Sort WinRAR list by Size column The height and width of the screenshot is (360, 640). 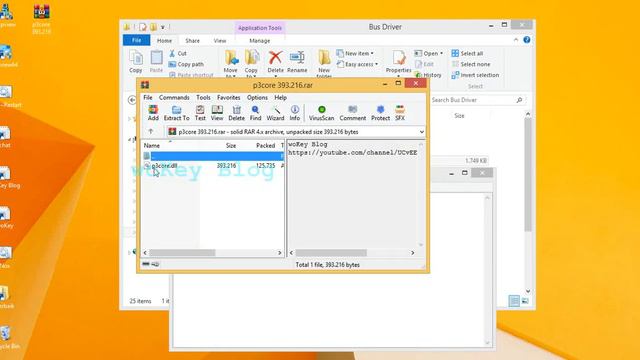231,145
